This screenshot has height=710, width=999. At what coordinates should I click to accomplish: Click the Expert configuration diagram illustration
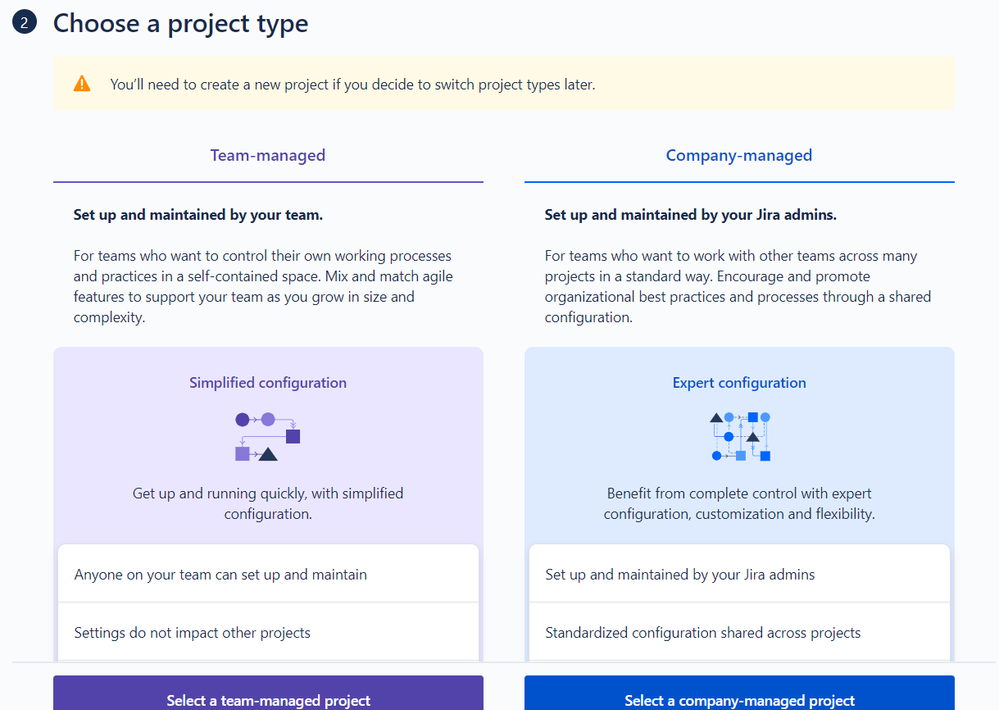tap(738, 437)
